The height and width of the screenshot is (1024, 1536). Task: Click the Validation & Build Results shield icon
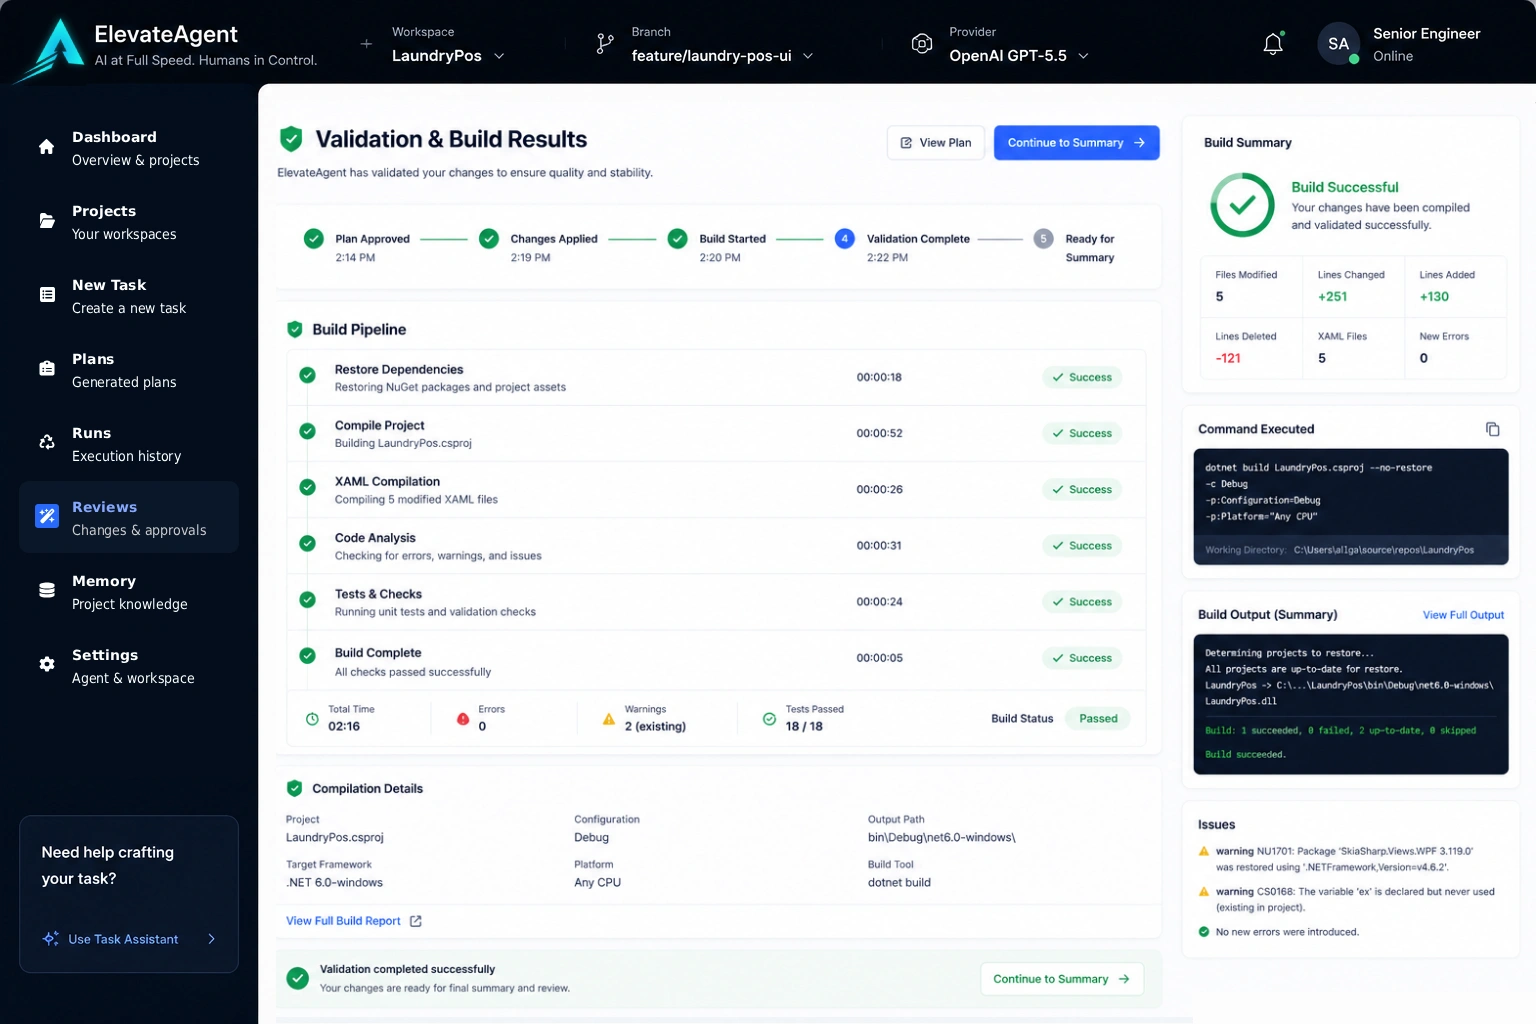point(291,139)
